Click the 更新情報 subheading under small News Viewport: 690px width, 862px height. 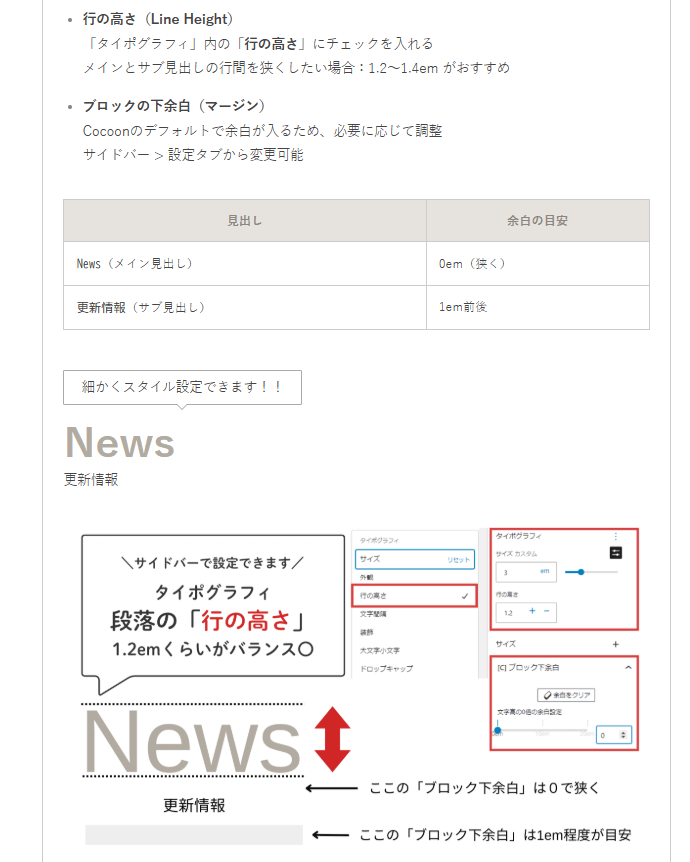[x=91, y=479]
